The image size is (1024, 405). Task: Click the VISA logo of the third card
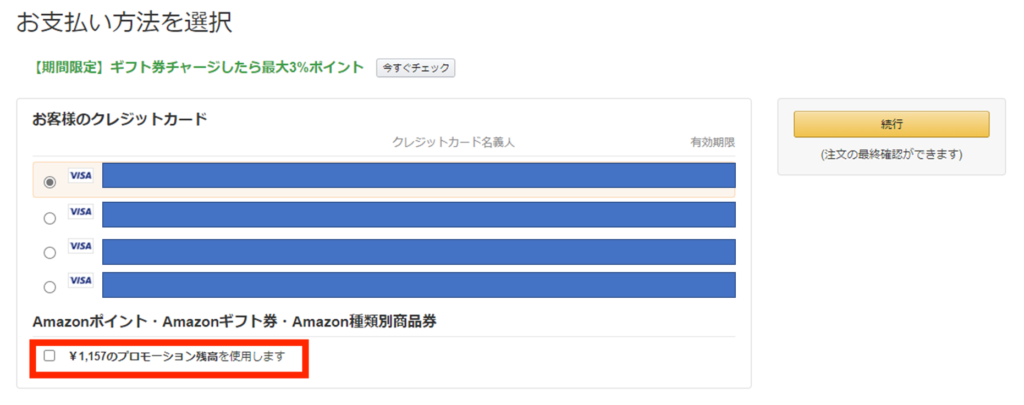point(81,246)
